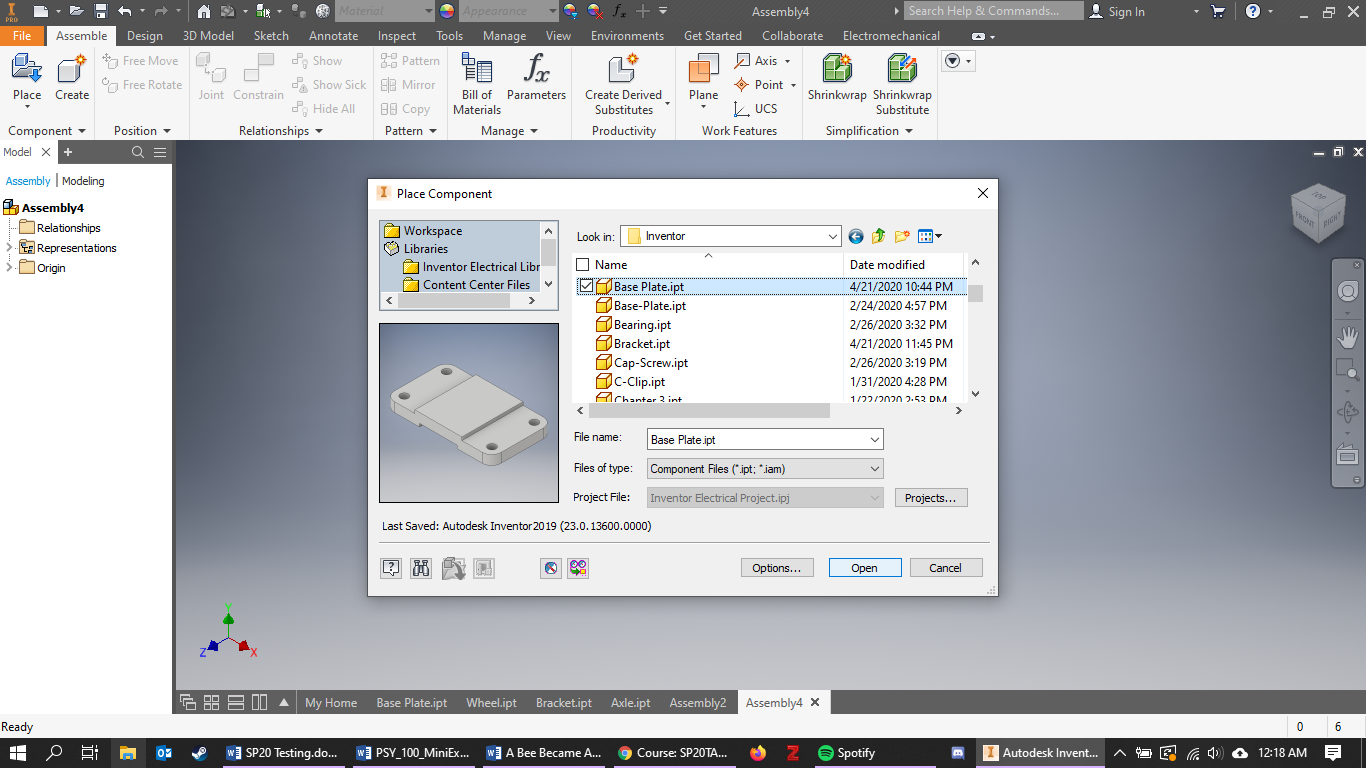This screenshot has width=1366, height=768.
Task: Click the Base Plate preview thumbnail
Action: point(469,413)
